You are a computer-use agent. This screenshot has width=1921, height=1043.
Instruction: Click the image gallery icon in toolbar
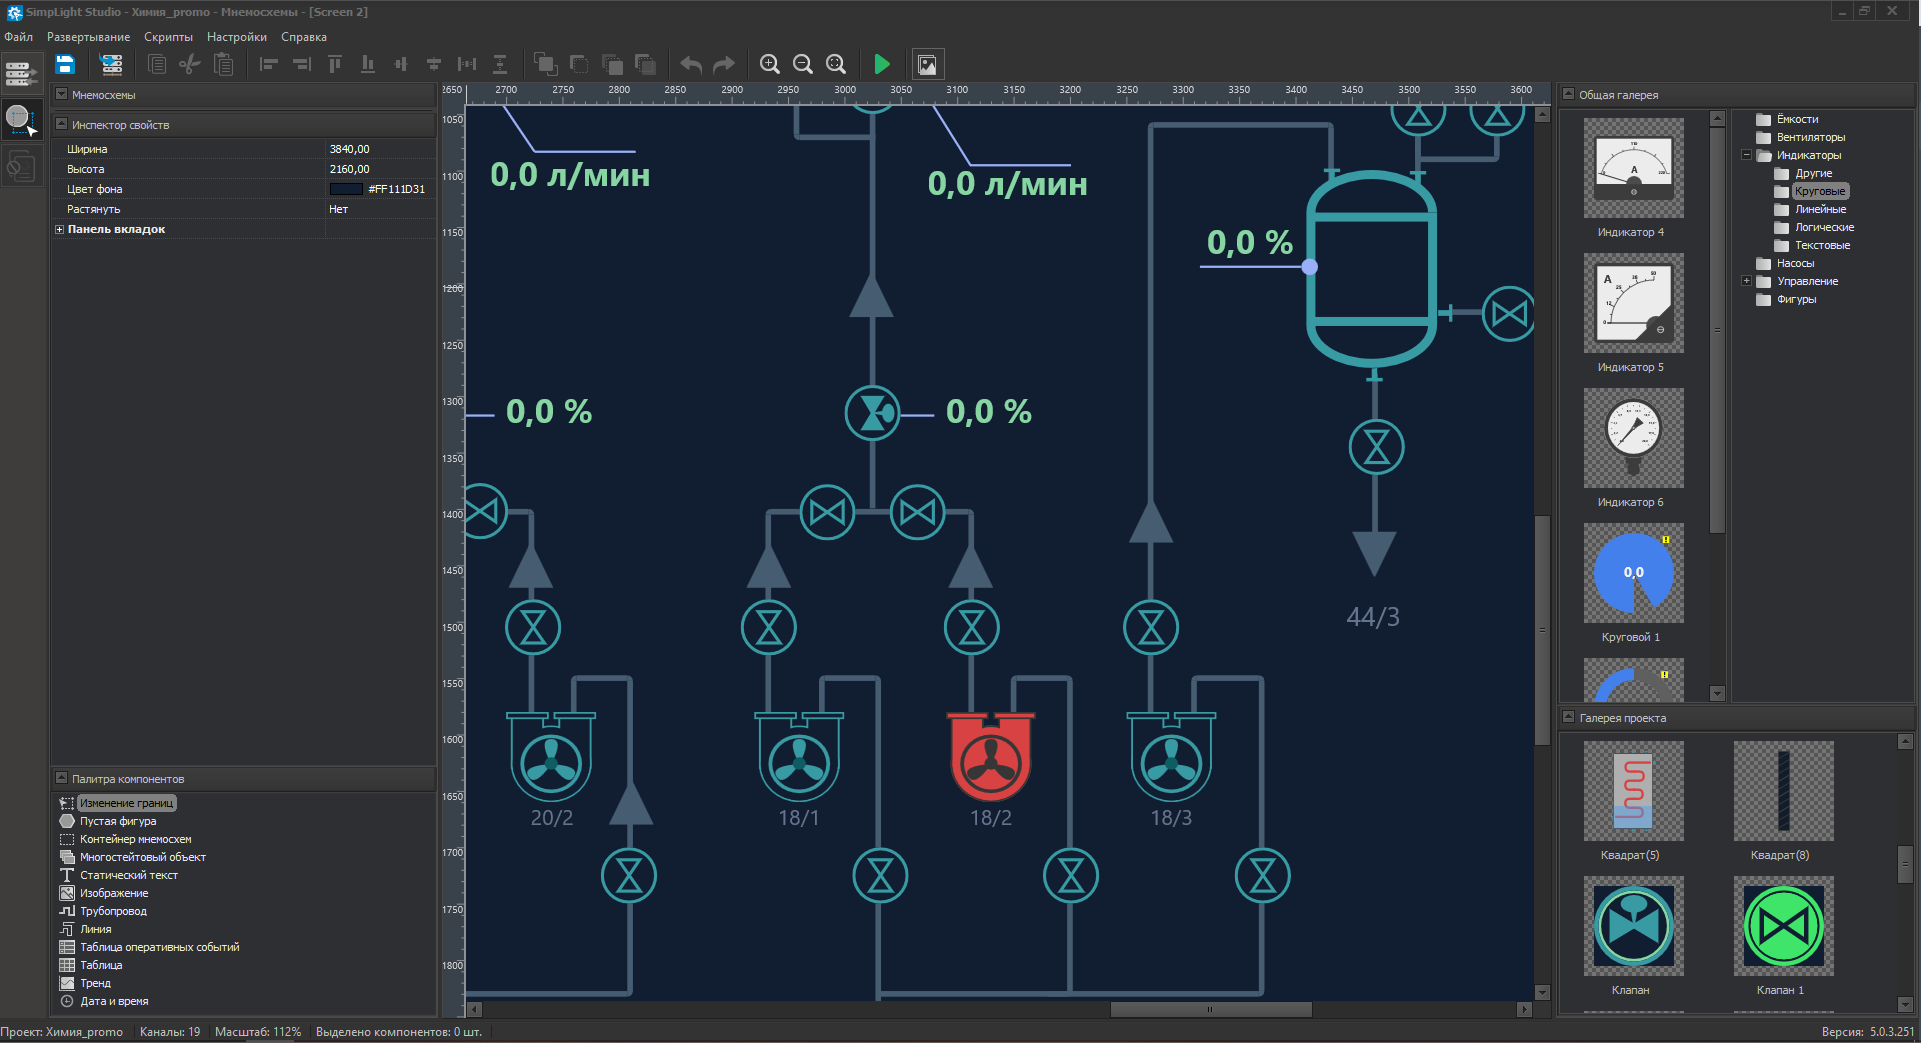(928, 65)
